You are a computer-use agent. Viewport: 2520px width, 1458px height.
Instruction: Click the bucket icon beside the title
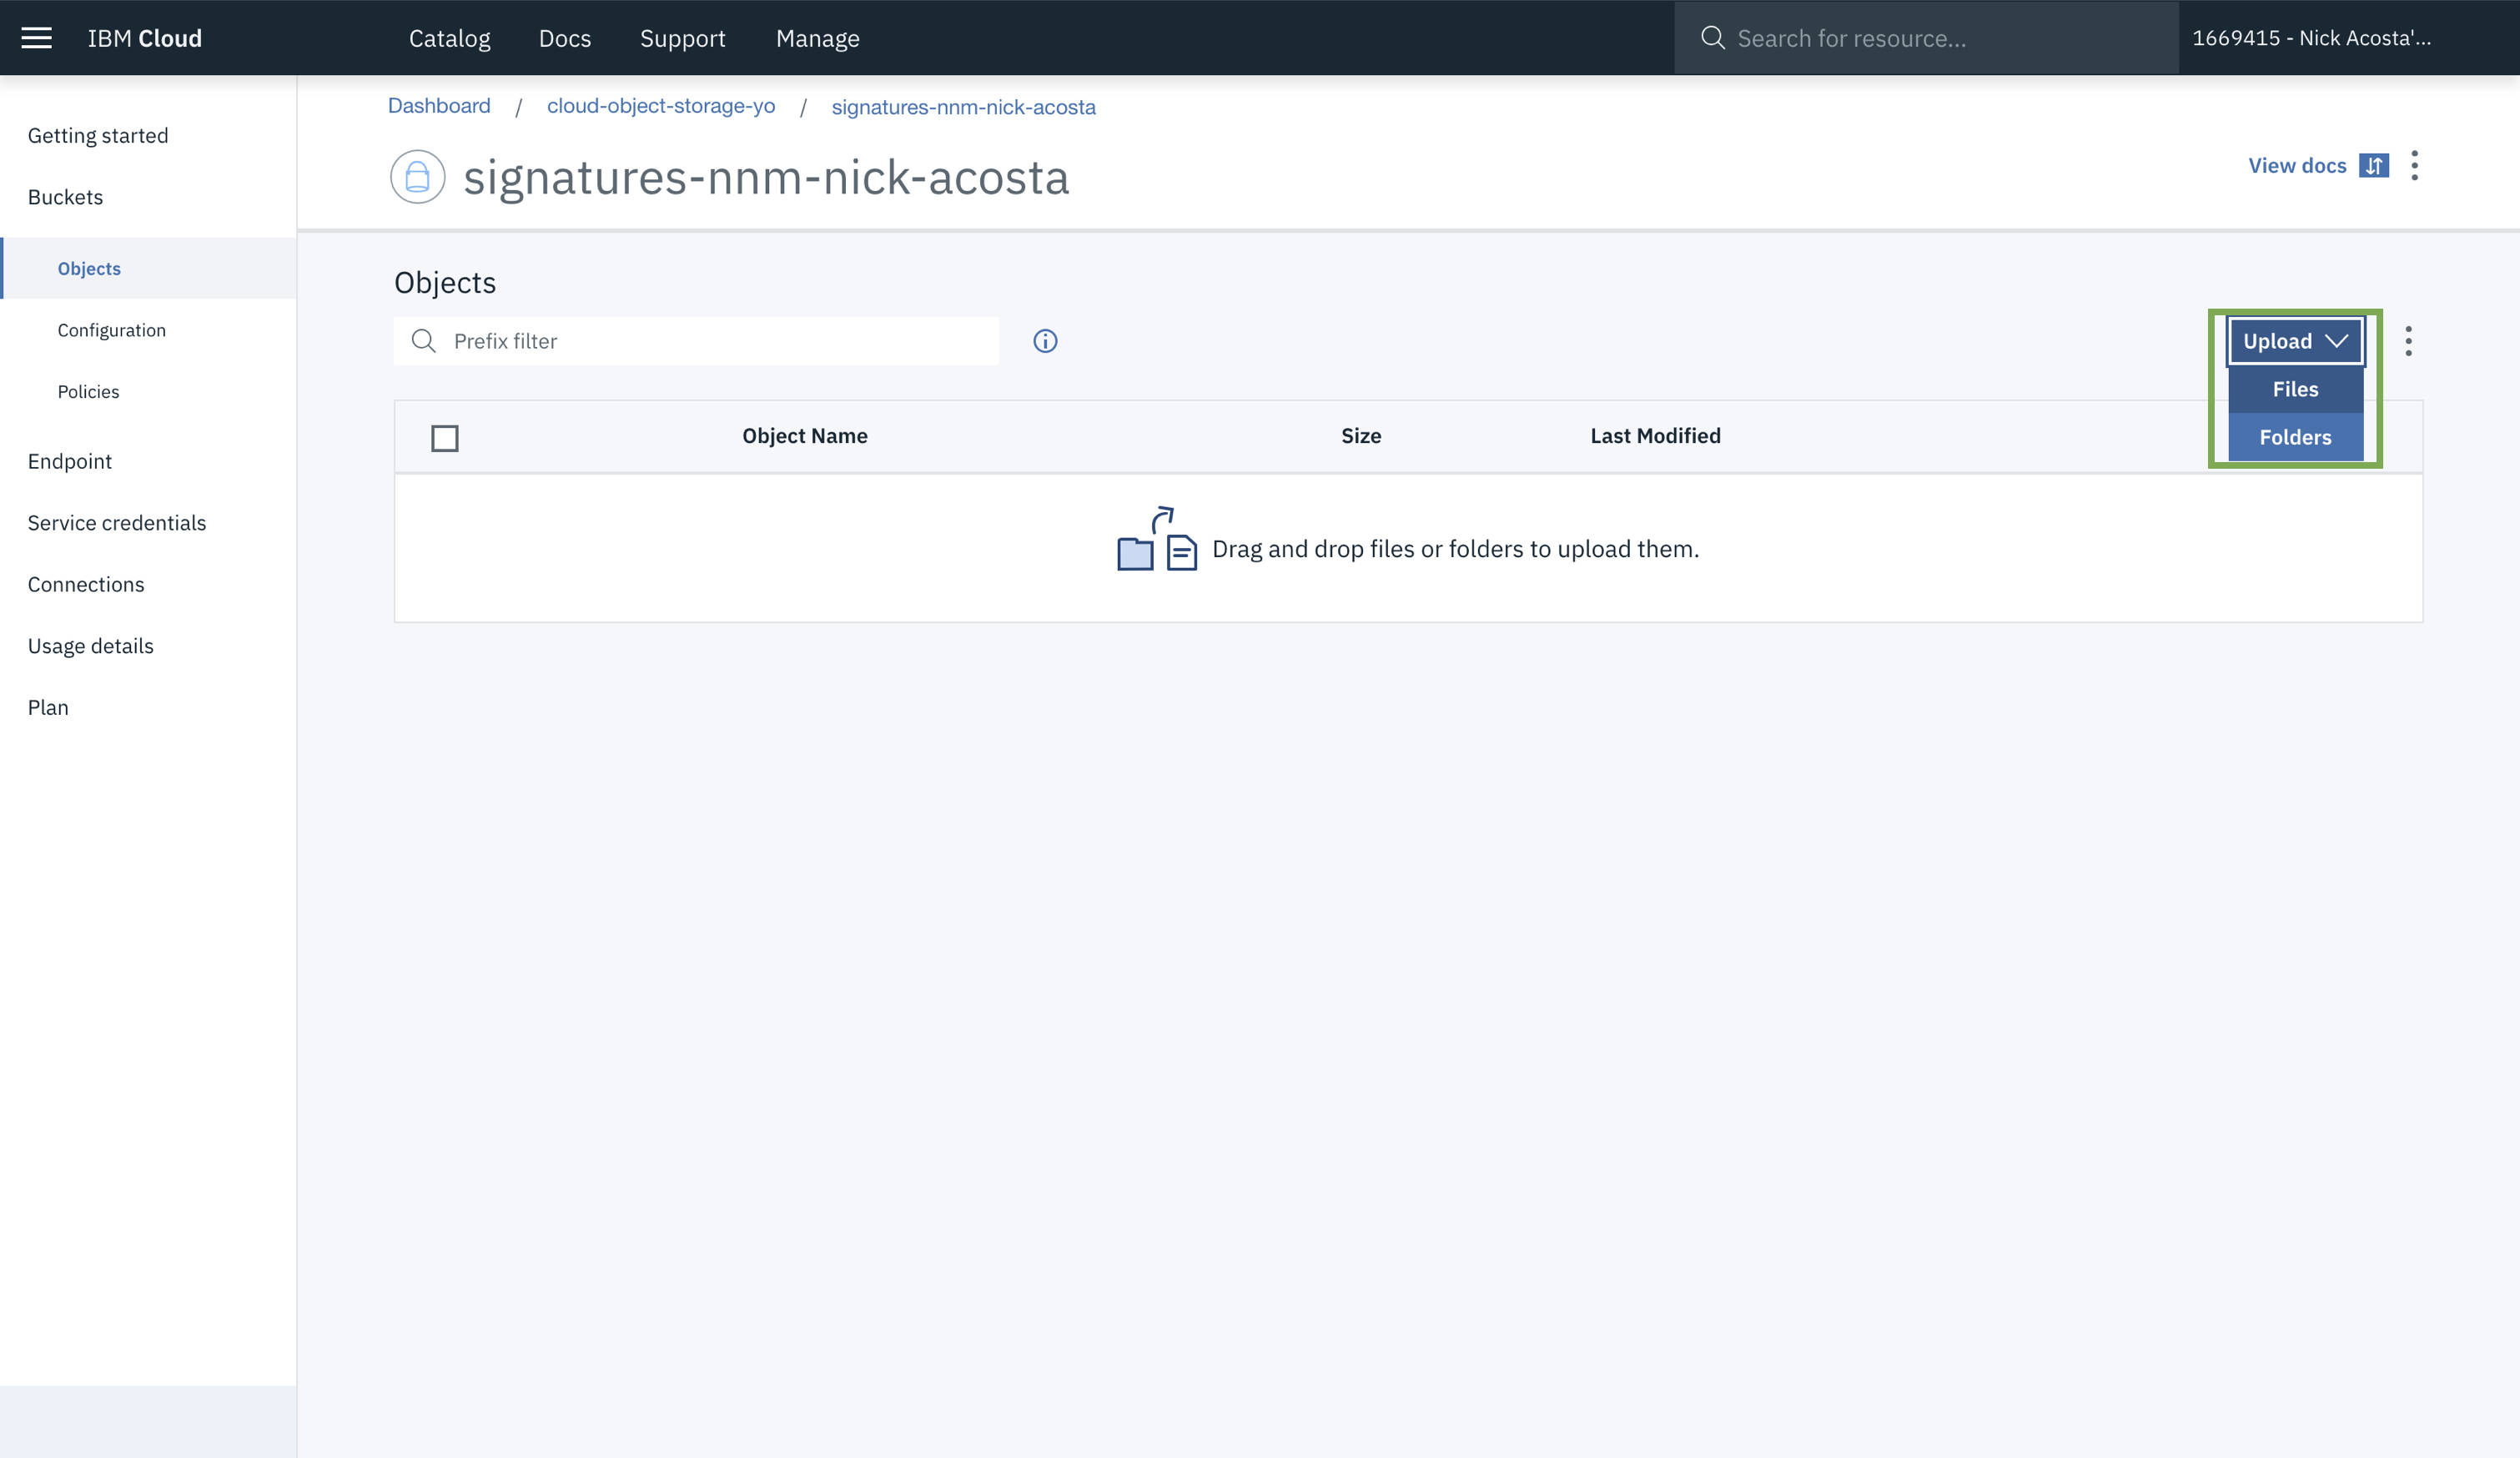[417, 177]
